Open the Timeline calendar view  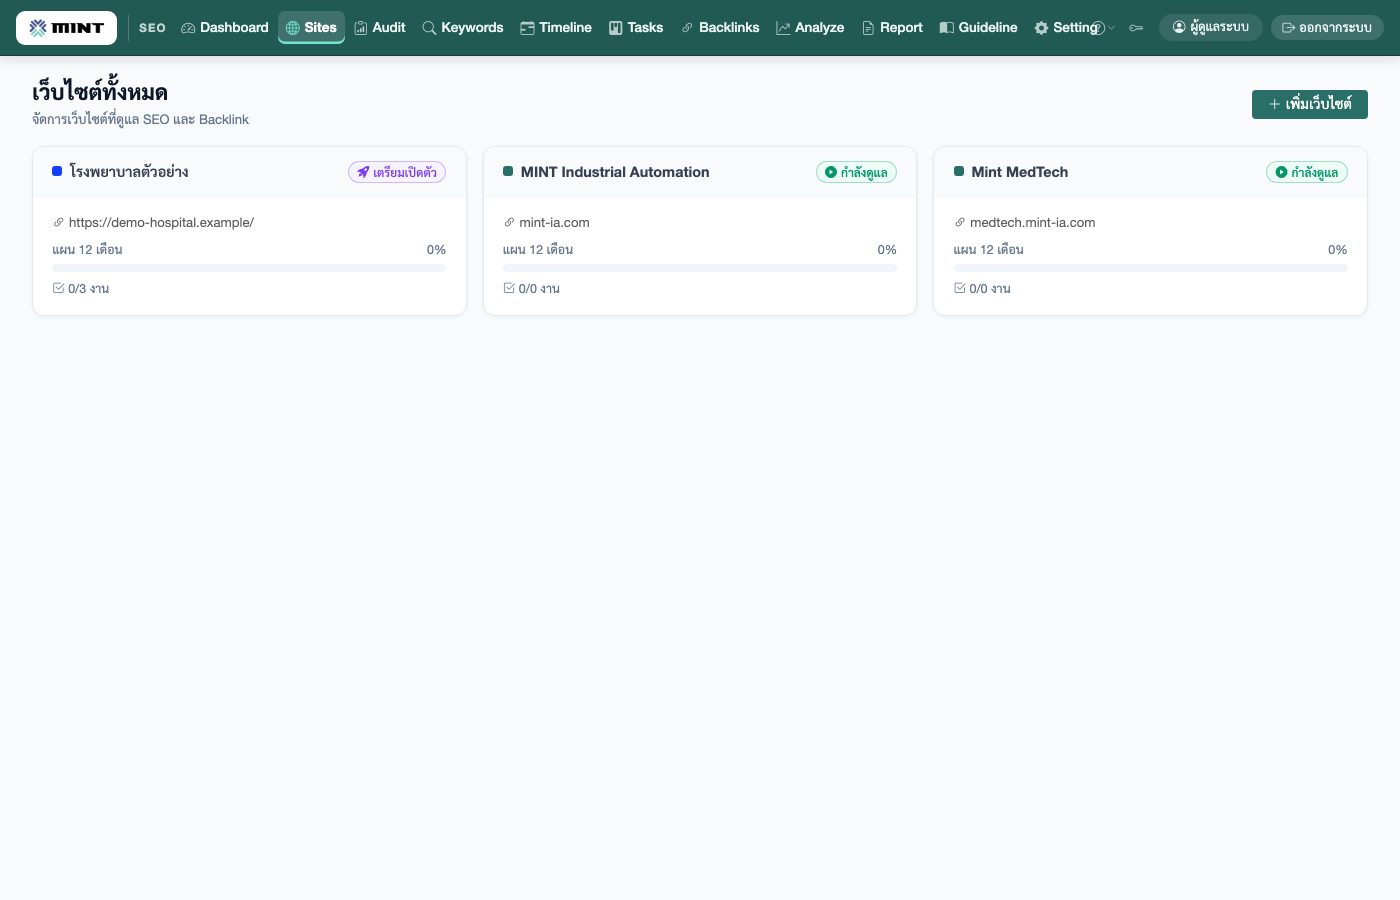(556, 28)
